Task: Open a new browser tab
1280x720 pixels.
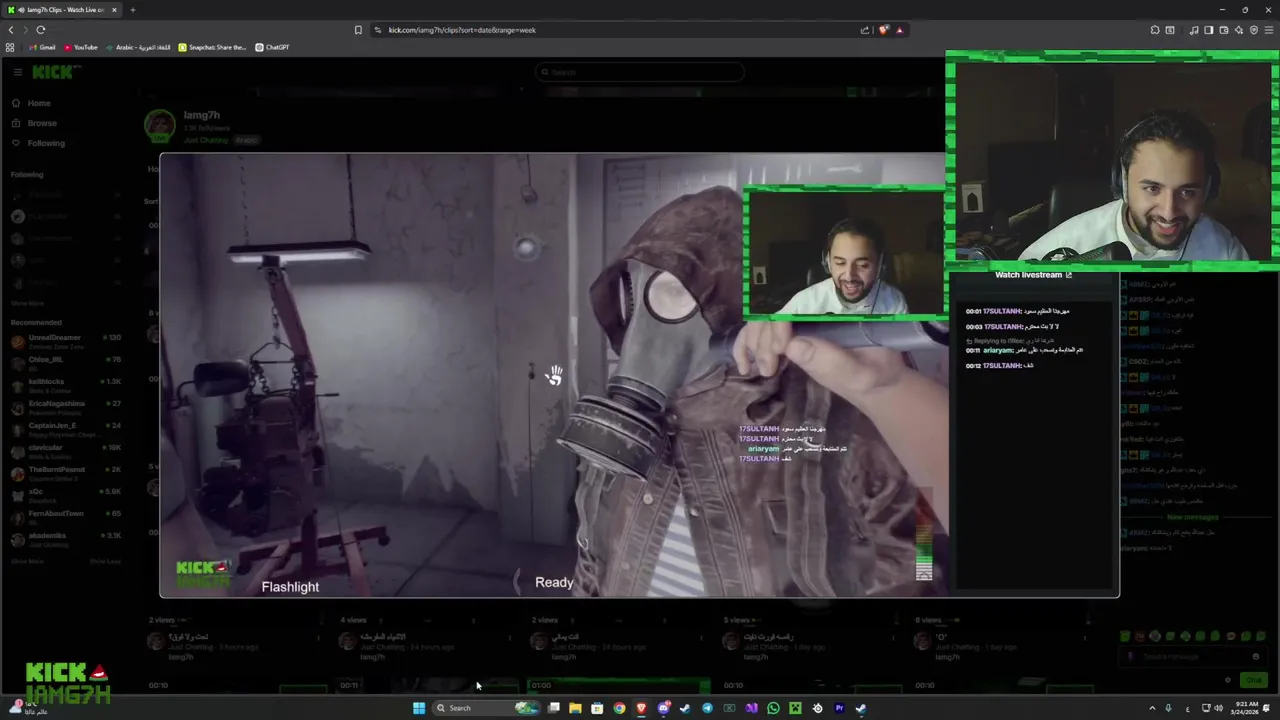Action: click(x=132, y=10)
